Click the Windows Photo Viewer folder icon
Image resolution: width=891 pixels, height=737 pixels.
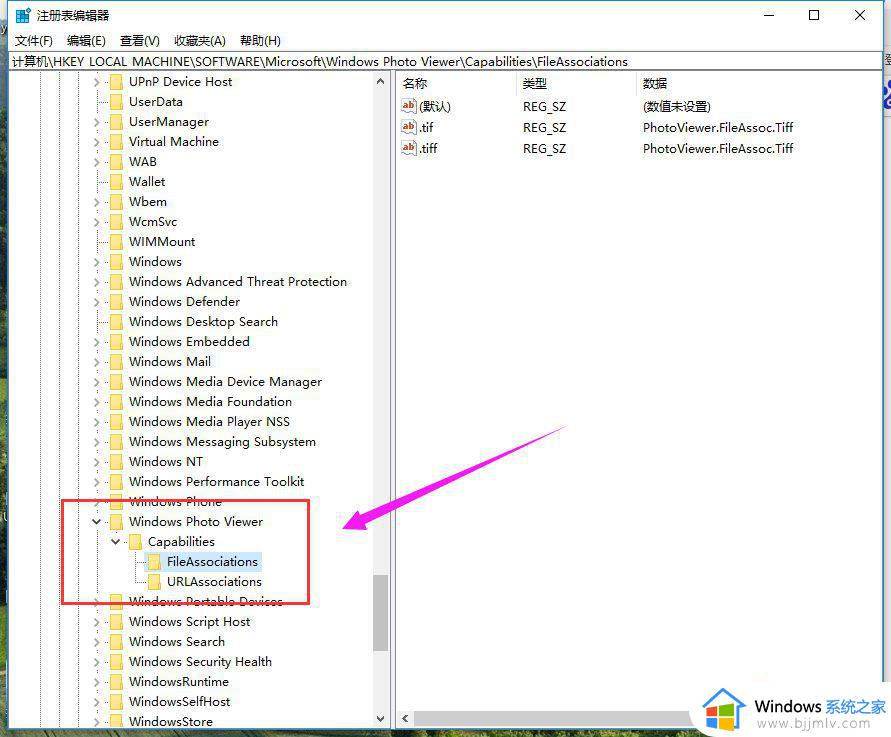pos(116,522)
